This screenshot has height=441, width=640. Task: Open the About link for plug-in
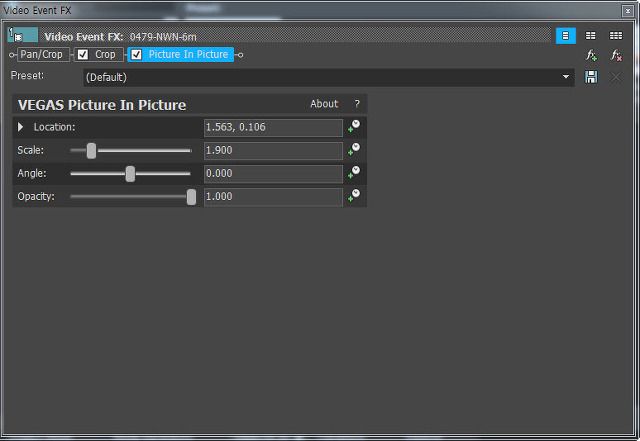324,104
